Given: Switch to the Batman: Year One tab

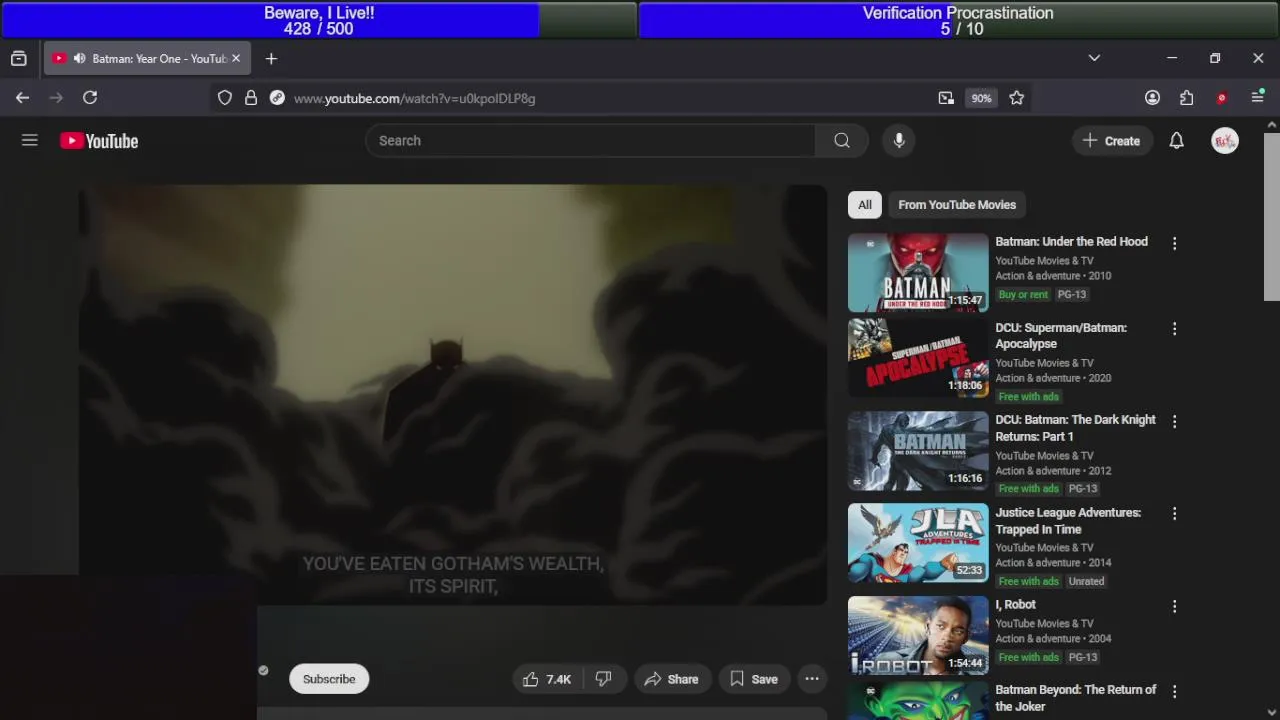Looking at the screenshot, I should [147, 59].
